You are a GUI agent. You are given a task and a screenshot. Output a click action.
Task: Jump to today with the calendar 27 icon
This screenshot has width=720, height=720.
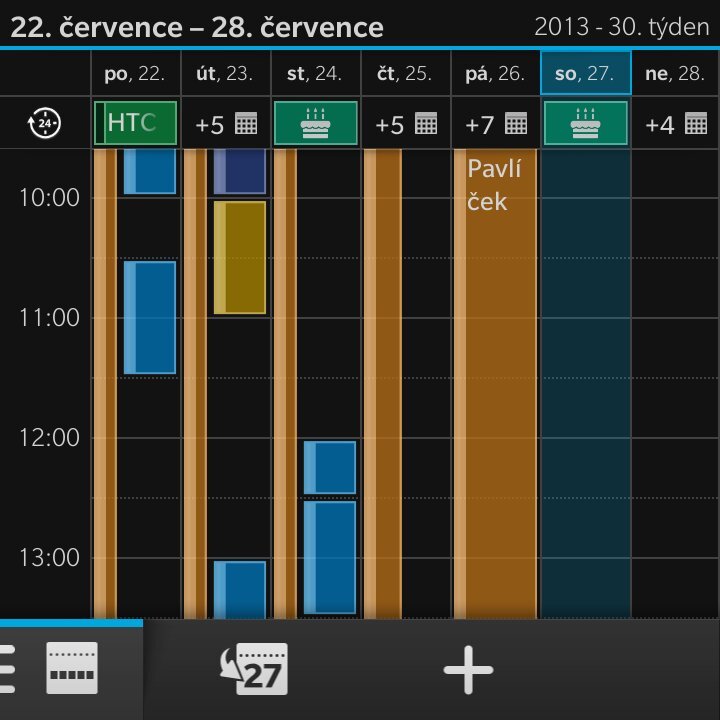click(x=253, y=668)
